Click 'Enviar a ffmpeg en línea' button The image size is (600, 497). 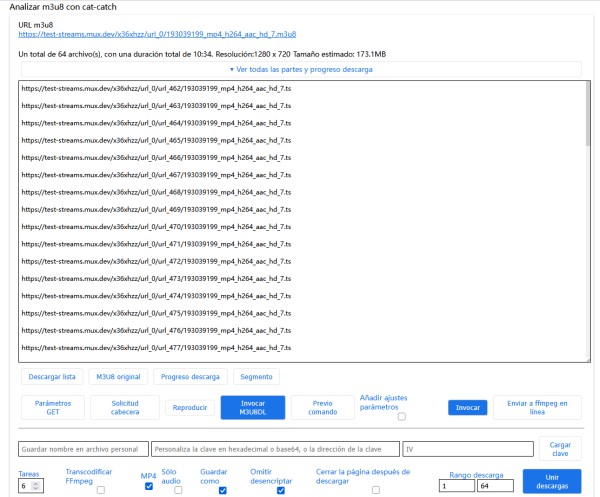536,407
